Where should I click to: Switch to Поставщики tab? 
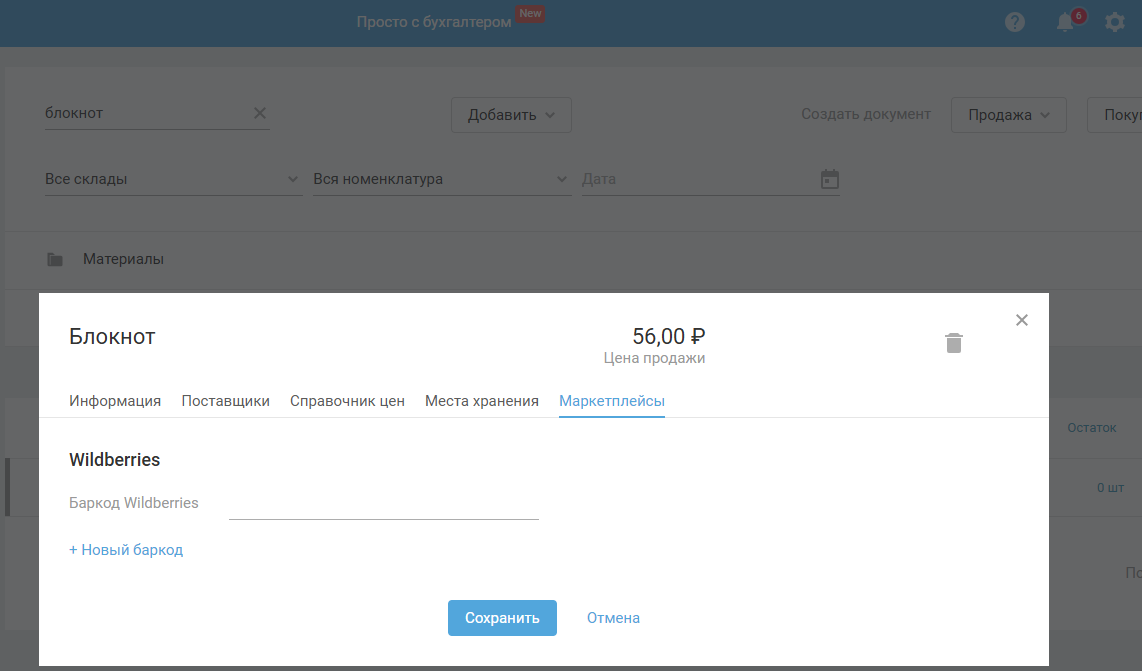click(x=225, y=401)
